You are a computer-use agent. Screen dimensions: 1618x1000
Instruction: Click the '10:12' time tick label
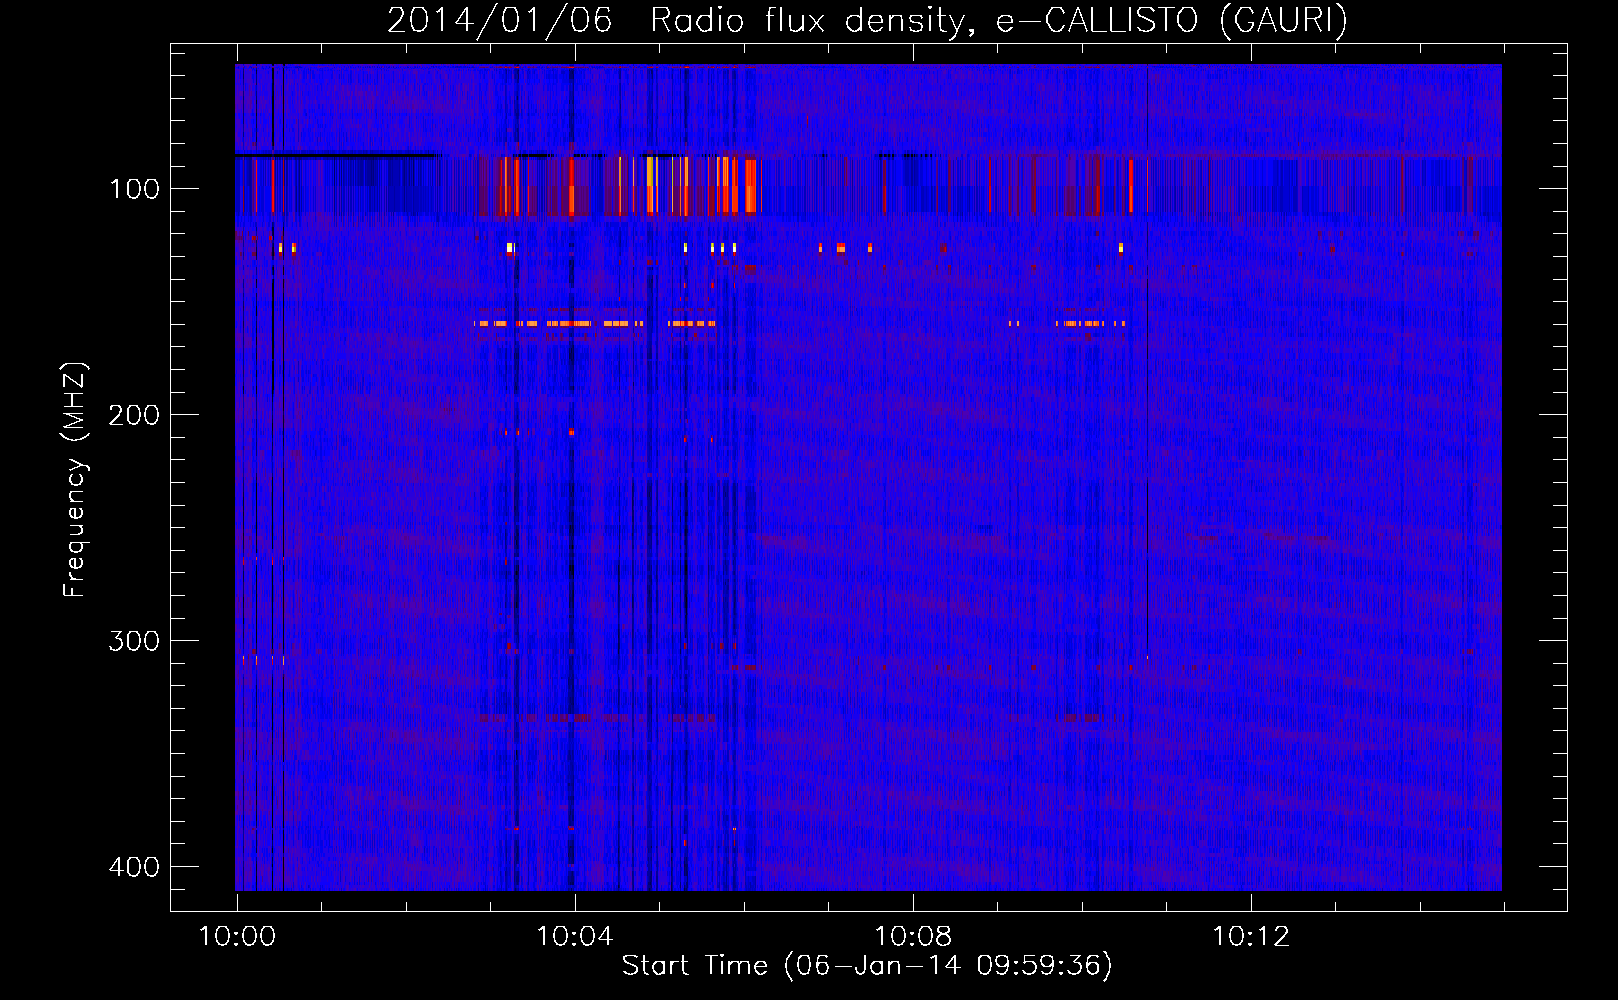click(1250, 937)
